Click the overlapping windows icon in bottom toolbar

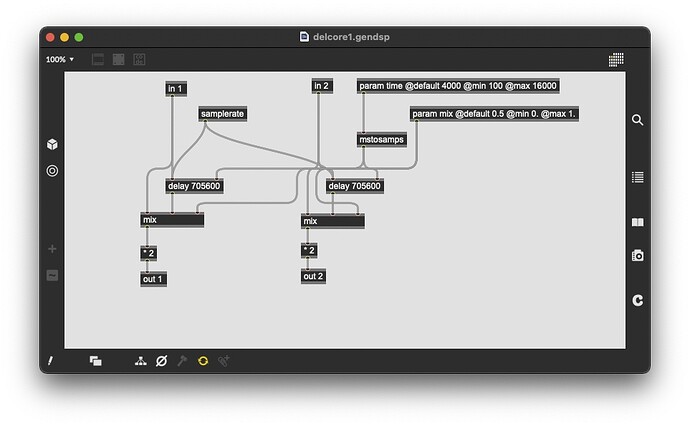(95, 361)
